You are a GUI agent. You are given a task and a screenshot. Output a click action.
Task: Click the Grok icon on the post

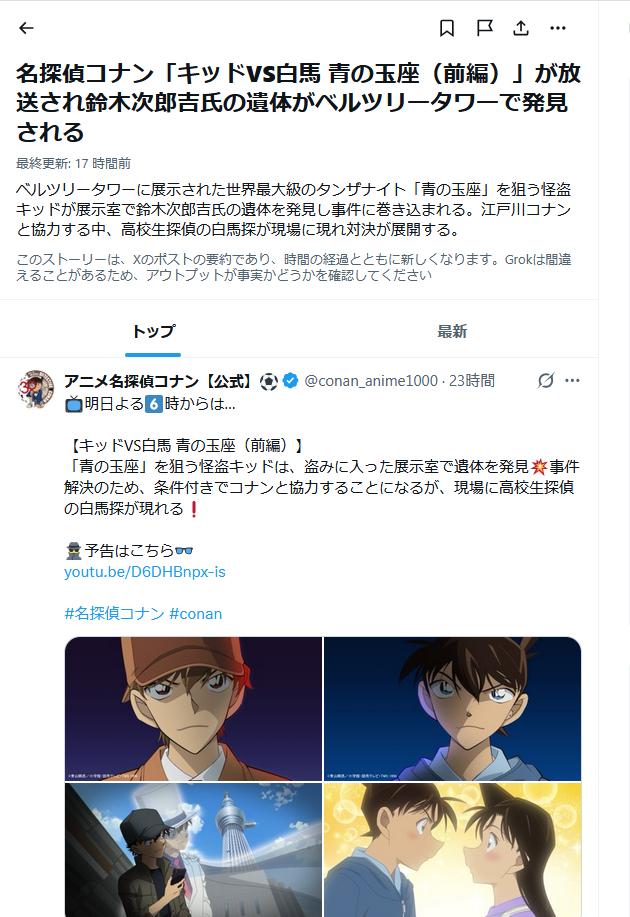pyautogui.click(x=546, y=381)
